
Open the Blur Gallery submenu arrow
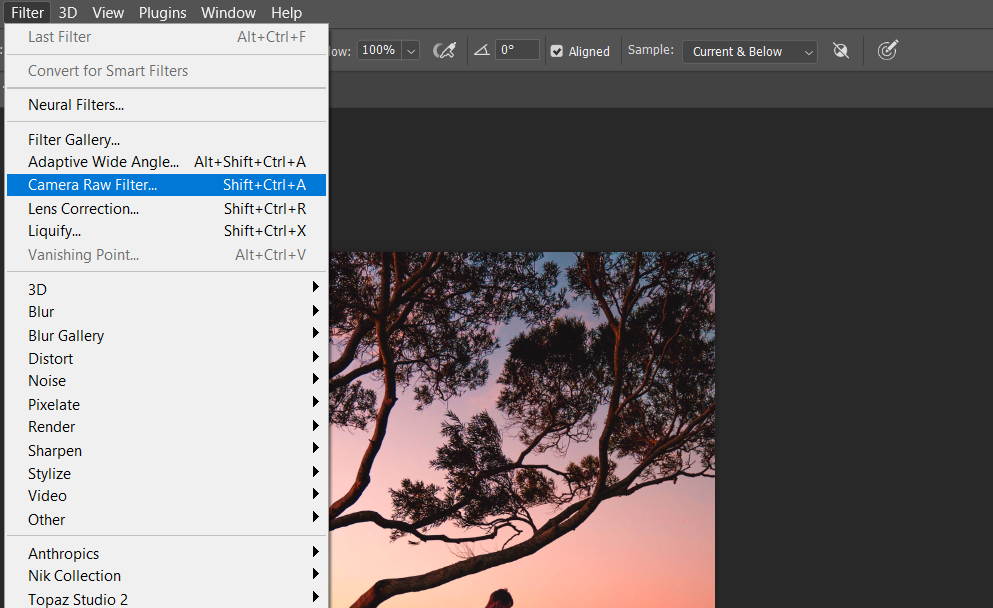tap(316, 335)
